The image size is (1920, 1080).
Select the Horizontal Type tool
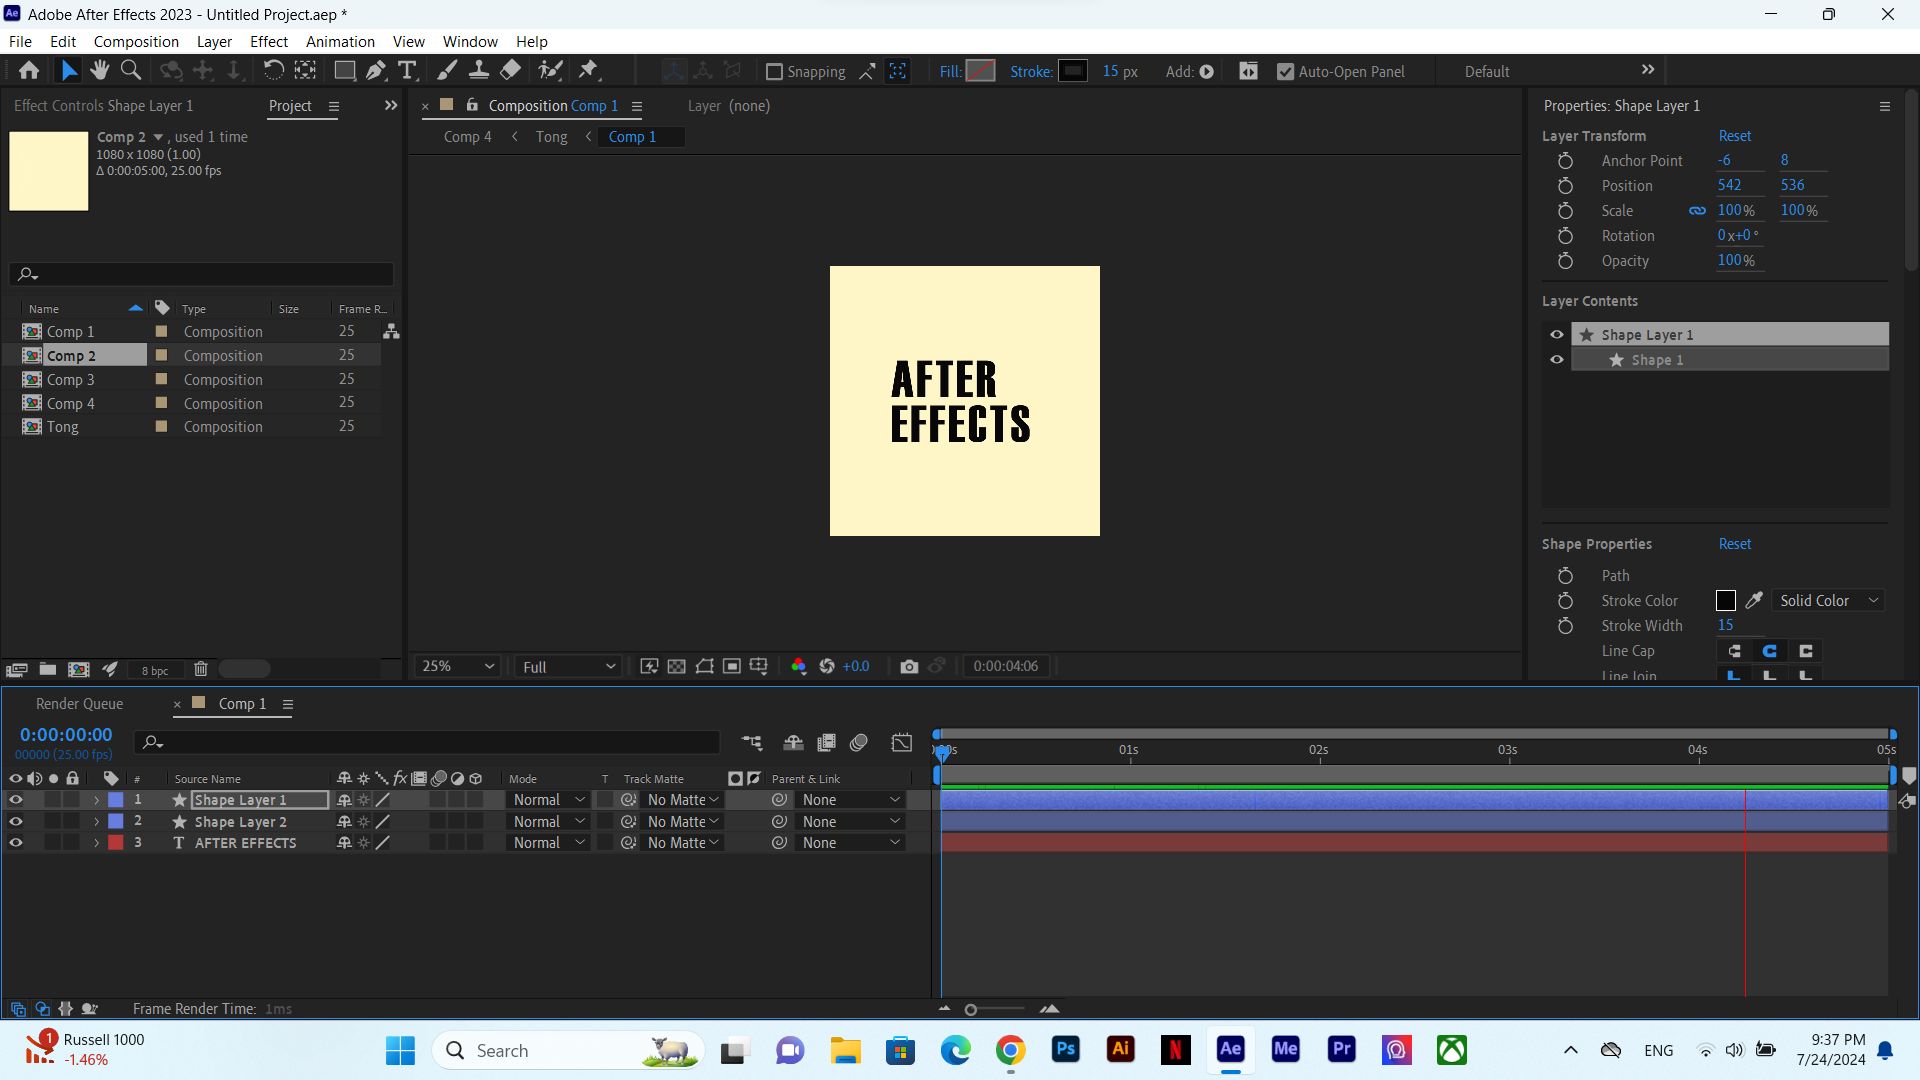(x=407, y=70)
